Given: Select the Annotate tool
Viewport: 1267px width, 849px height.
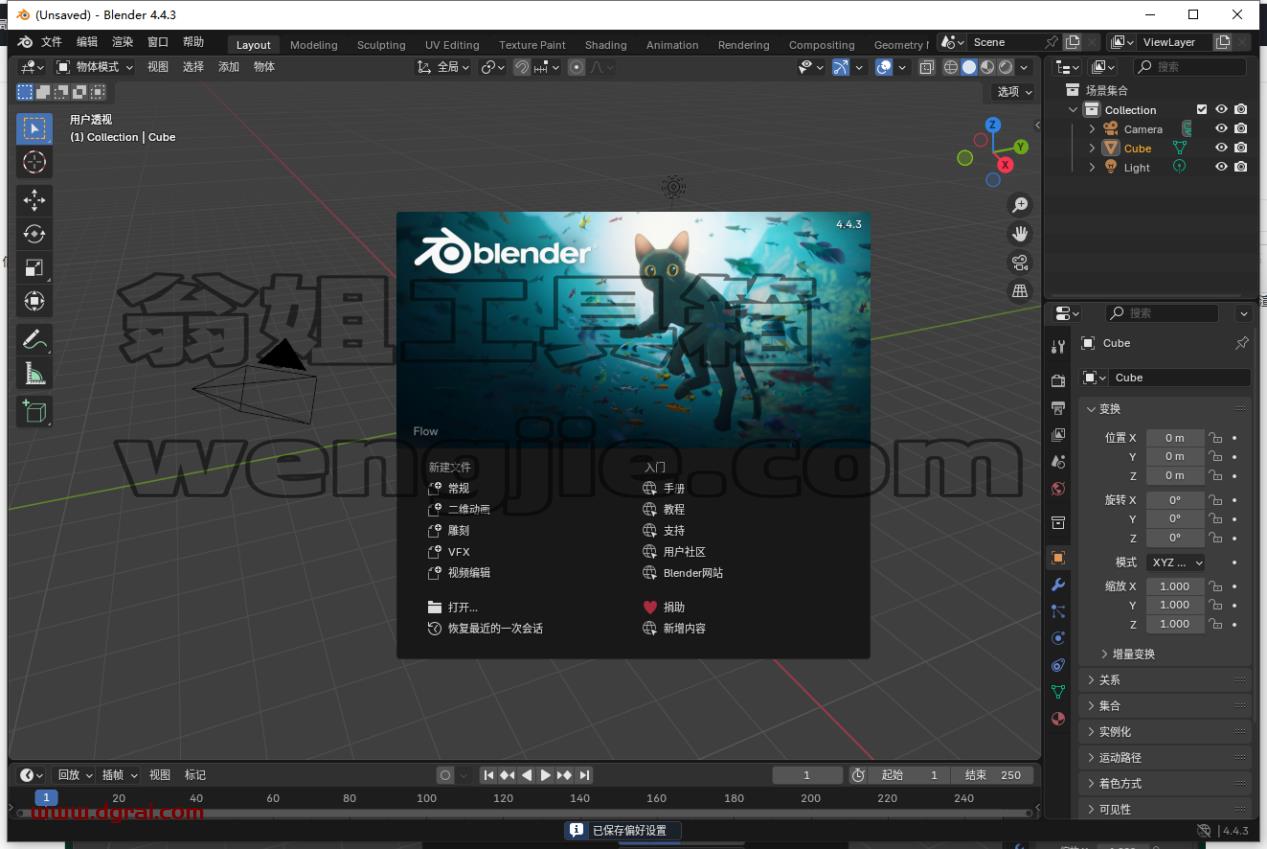Looking at the screenshot, I should coord(34,340).
